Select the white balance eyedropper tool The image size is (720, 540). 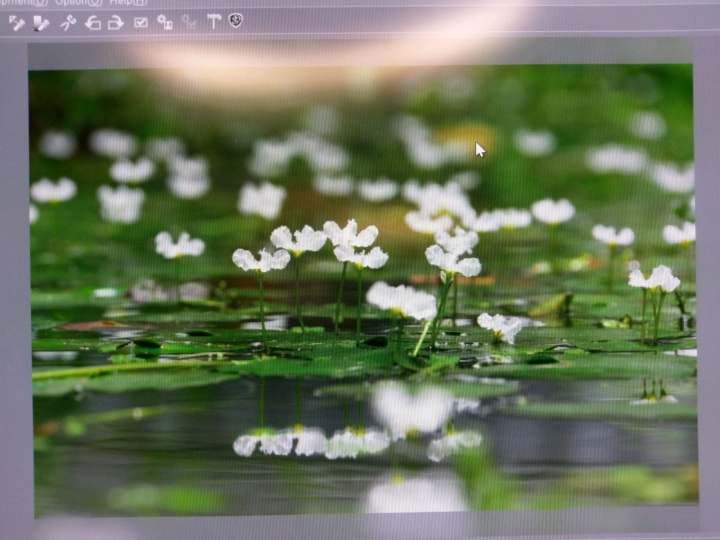(x=17, y=23)
